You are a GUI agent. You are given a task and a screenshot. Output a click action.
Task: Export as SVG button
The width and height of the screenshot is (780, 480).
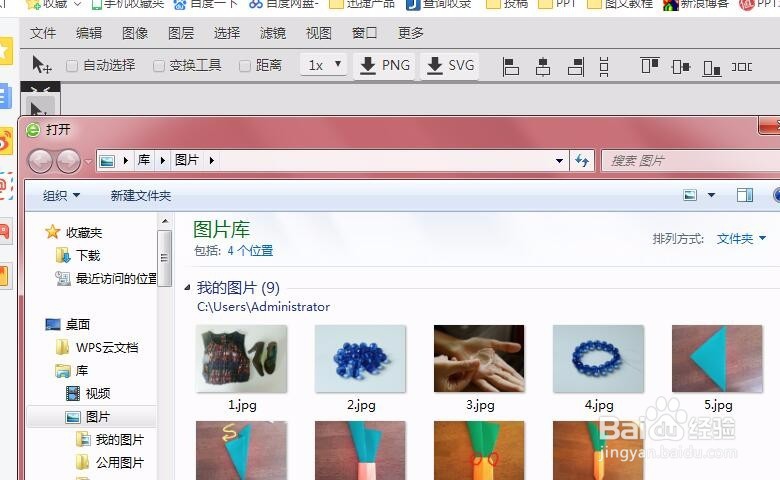coord(450,65)
